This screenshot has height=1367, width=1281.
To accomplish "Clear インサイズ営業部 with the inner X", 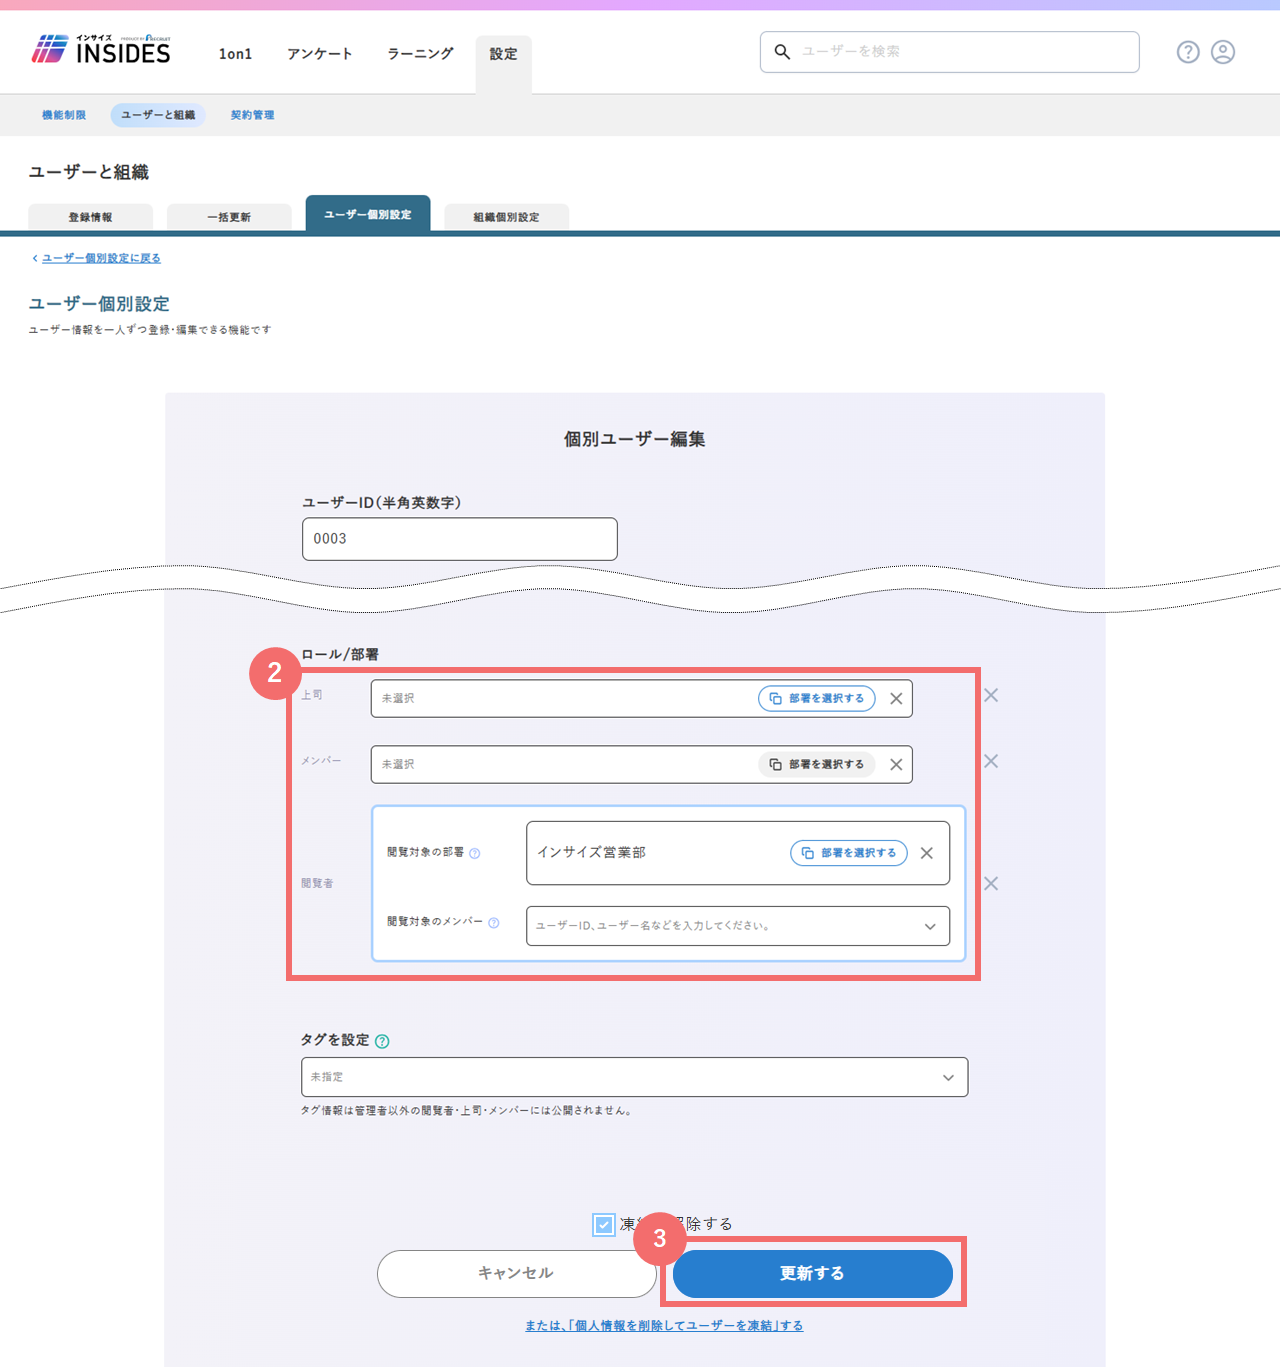I will tap(927, 853).
